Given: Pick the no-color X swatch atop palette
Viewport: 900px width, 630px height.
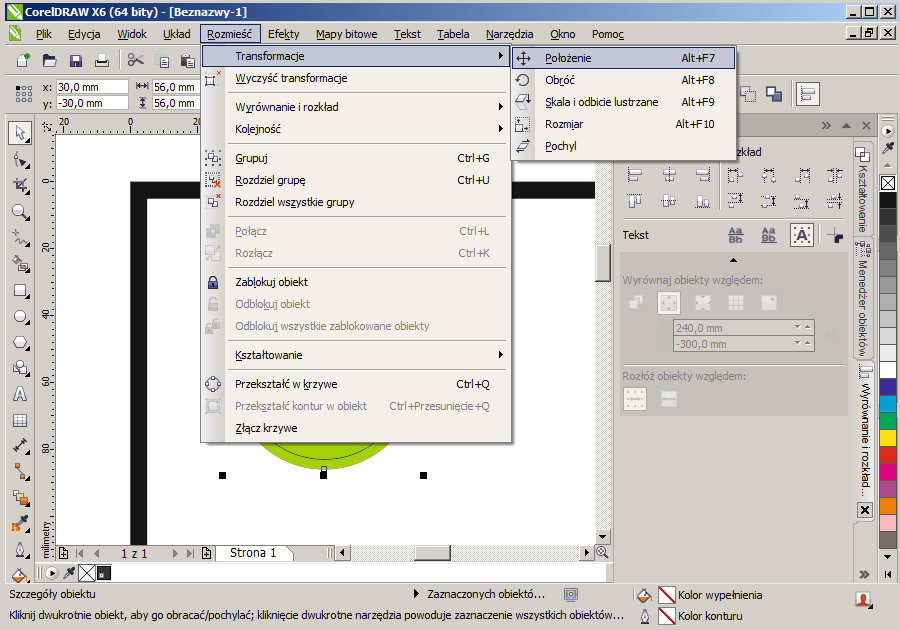Looking at the screenshot, I should [887, 183].
